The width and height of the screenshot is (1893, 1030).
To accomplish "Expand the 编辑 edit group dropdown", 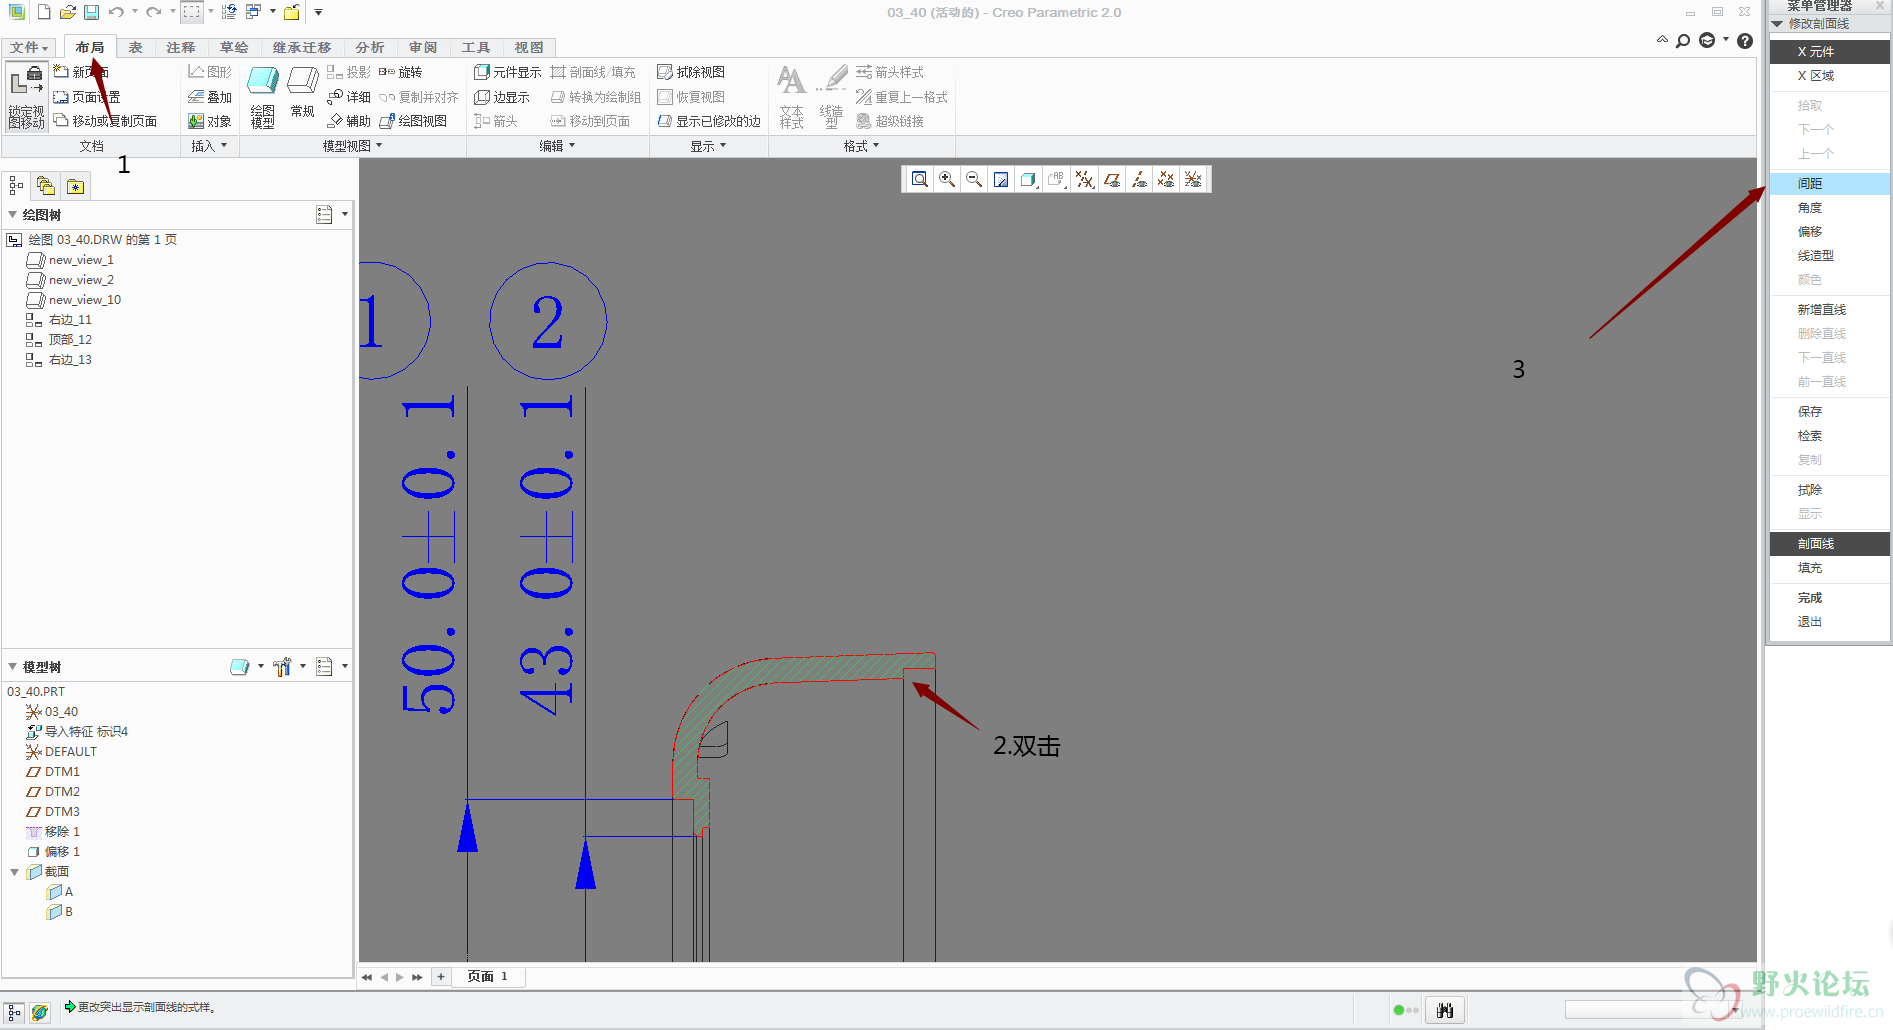I will (557, 146).
